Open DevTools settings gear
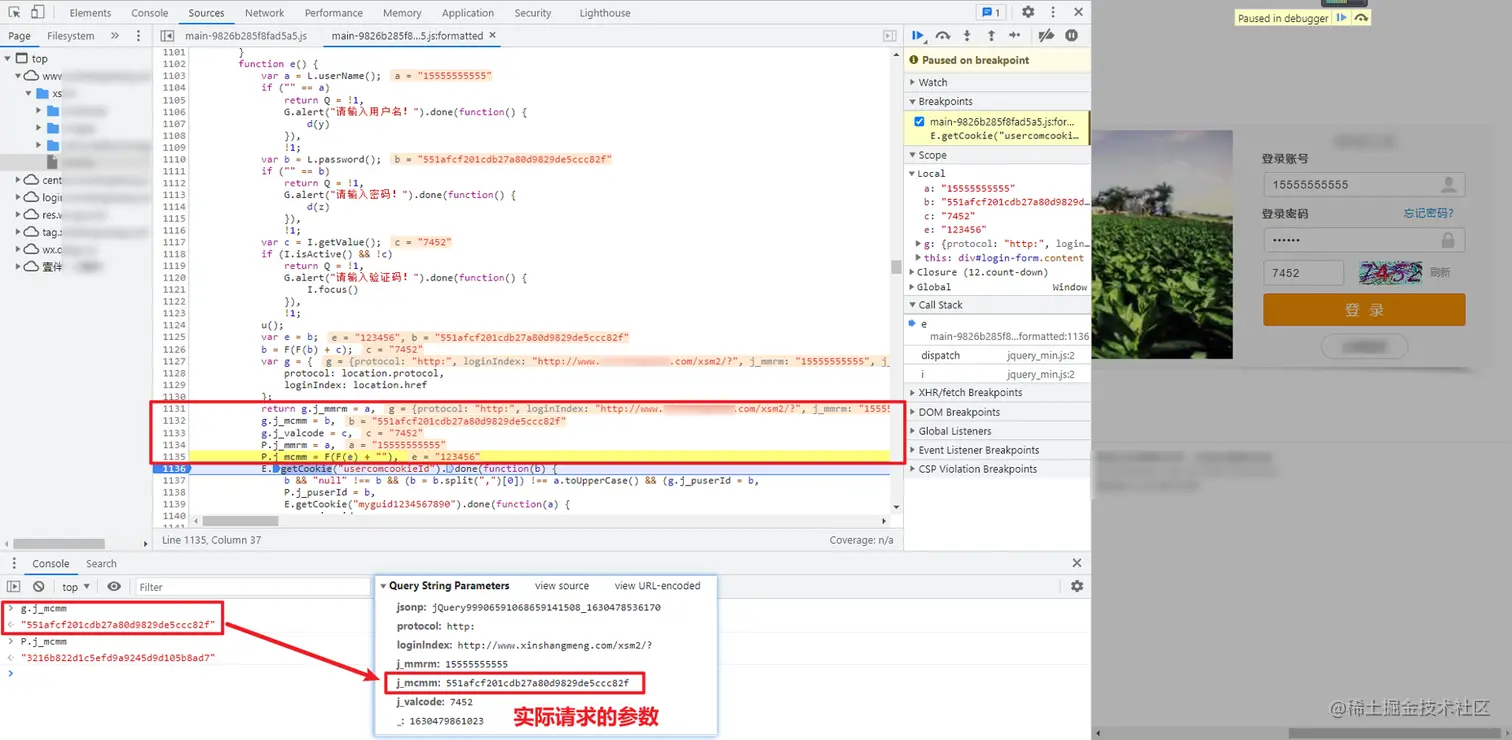1512x740 pixels. [1028, 12]
